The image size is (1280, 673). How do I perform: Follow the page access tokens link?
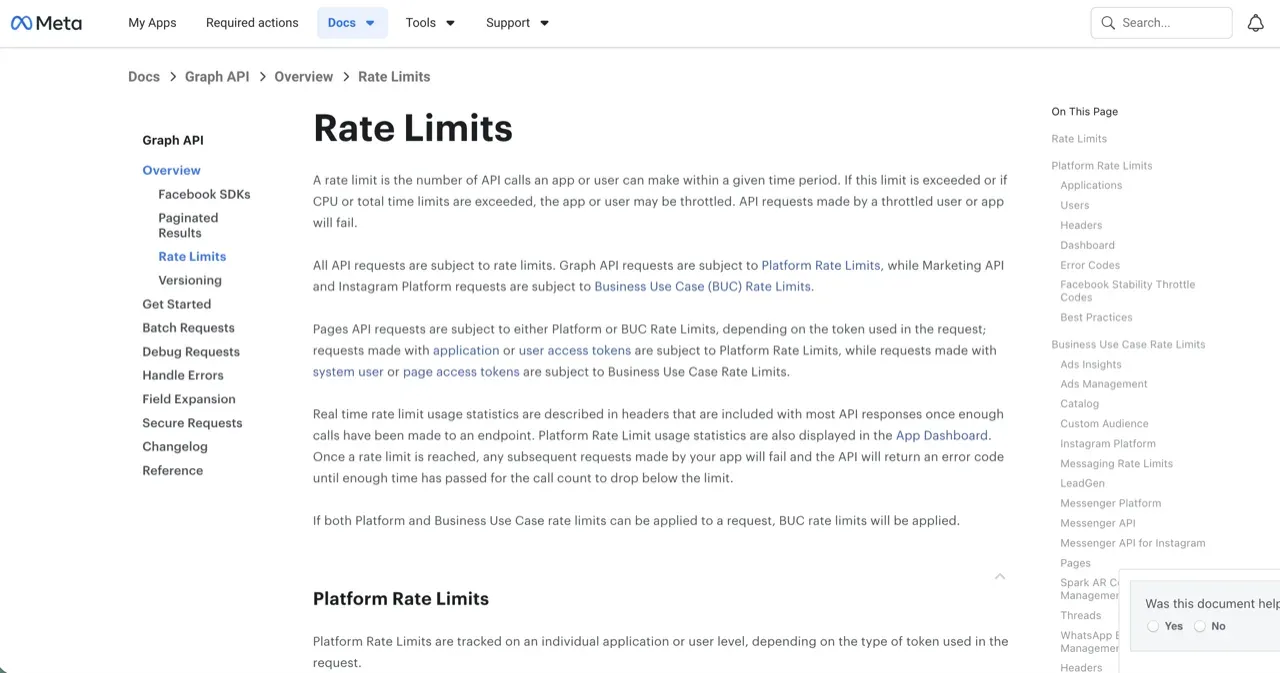[x=461, y=372]
